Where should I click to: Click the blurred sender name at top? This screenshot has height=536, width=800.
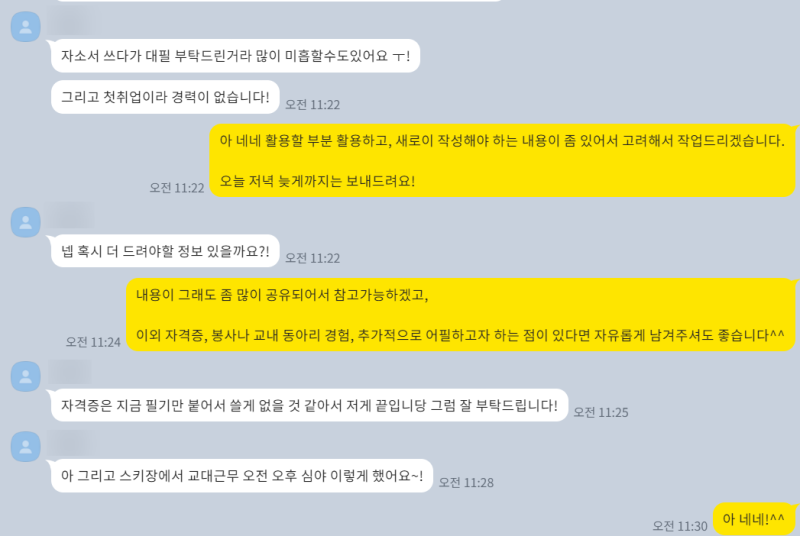72,22
